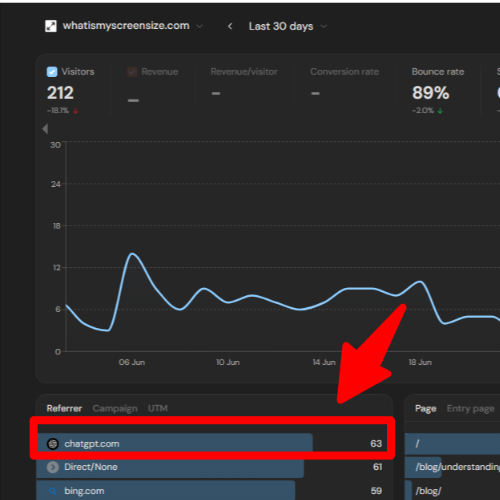Go to previous period with left chevron
The width and height of the screenshot is (500, 500).
(x=230, y=26)
